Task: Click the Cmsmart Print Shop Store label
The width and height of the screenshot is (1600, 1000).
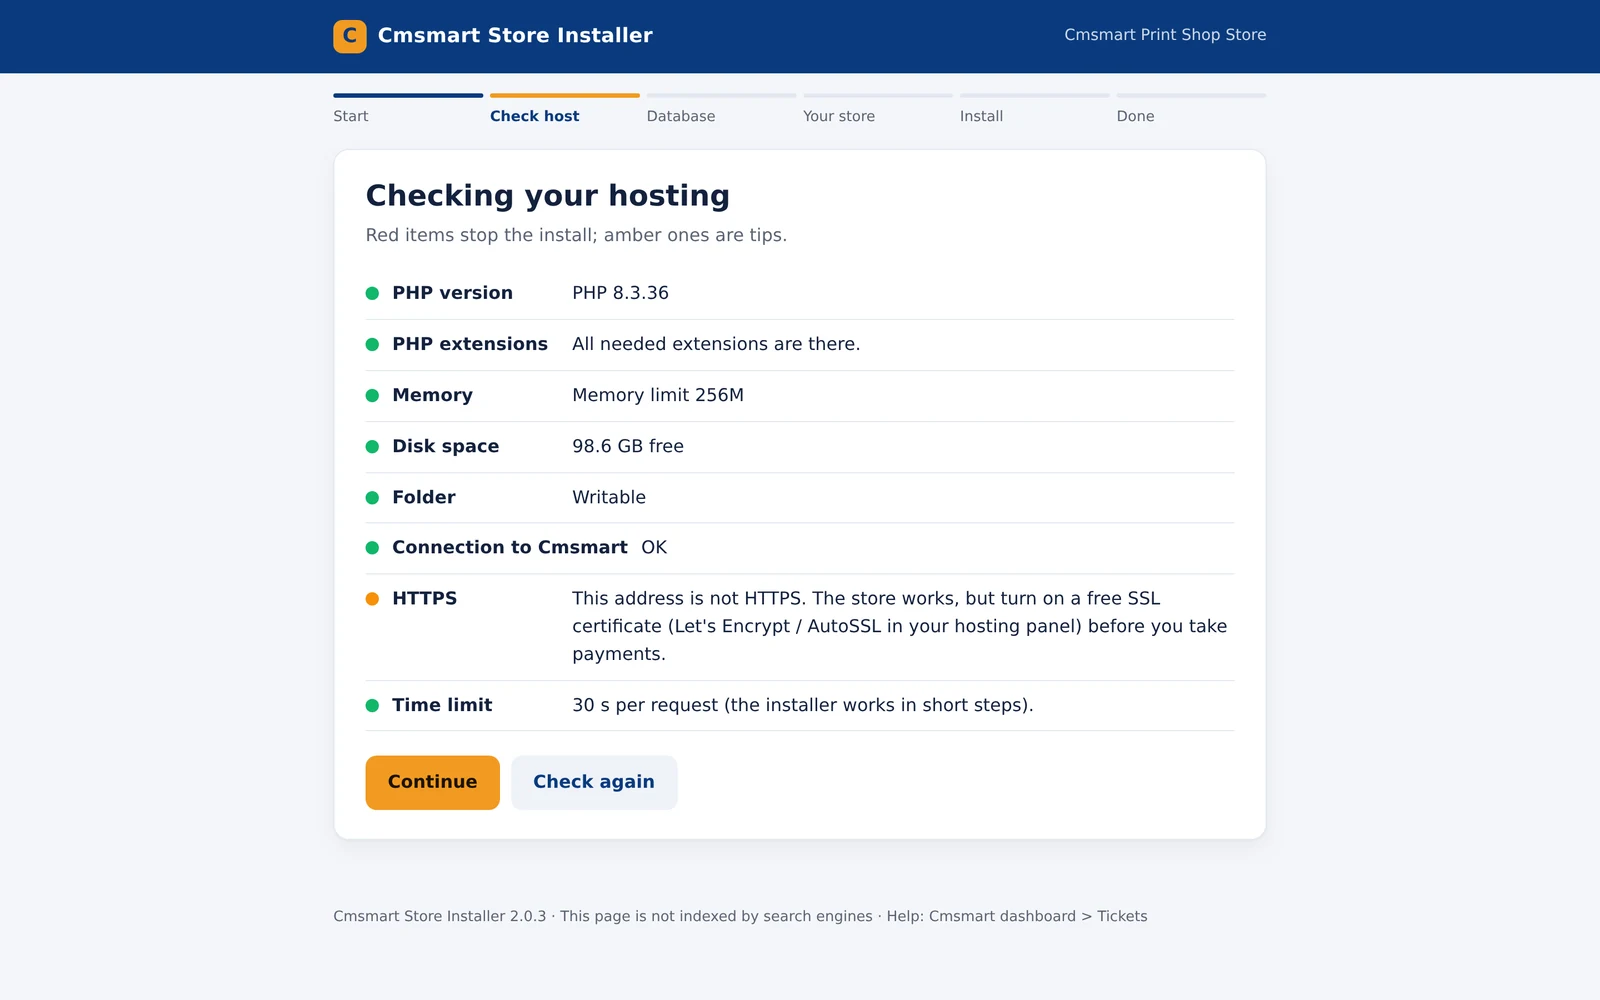Action: pyautogui.click(x=1165, y=35)
